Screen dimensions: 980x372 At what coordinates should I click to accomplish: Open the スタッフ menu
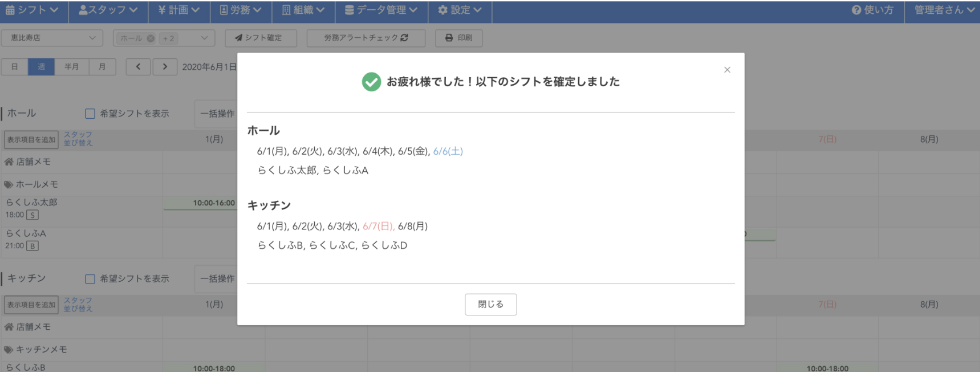click(108, 11)
